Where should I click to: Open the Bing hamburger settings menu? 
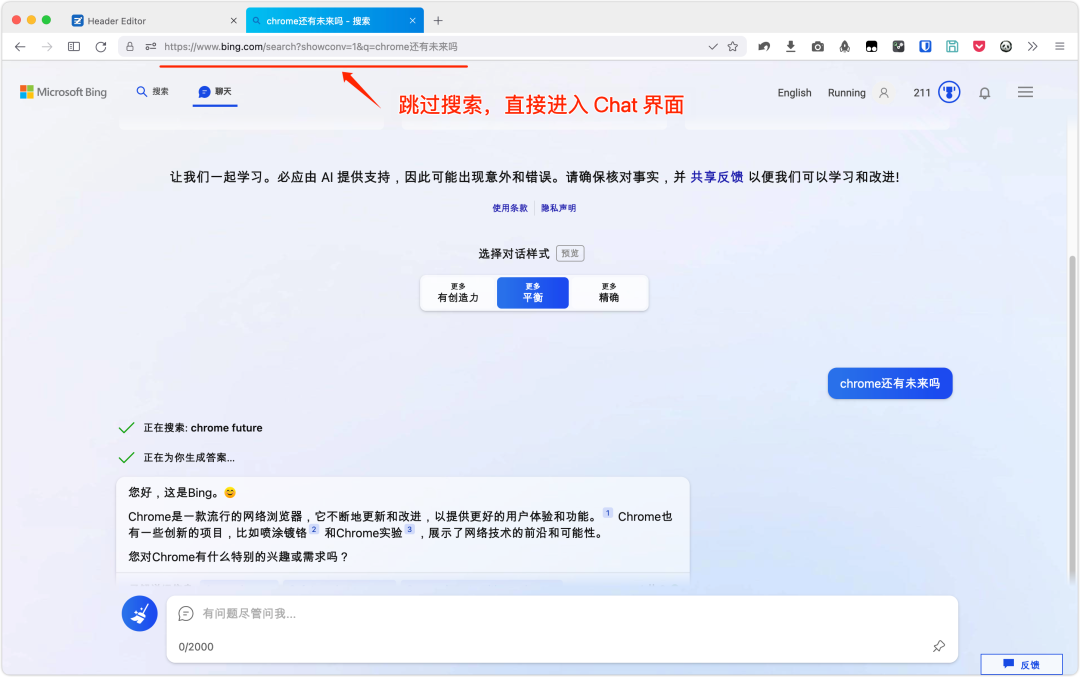tap(1025, 92)
